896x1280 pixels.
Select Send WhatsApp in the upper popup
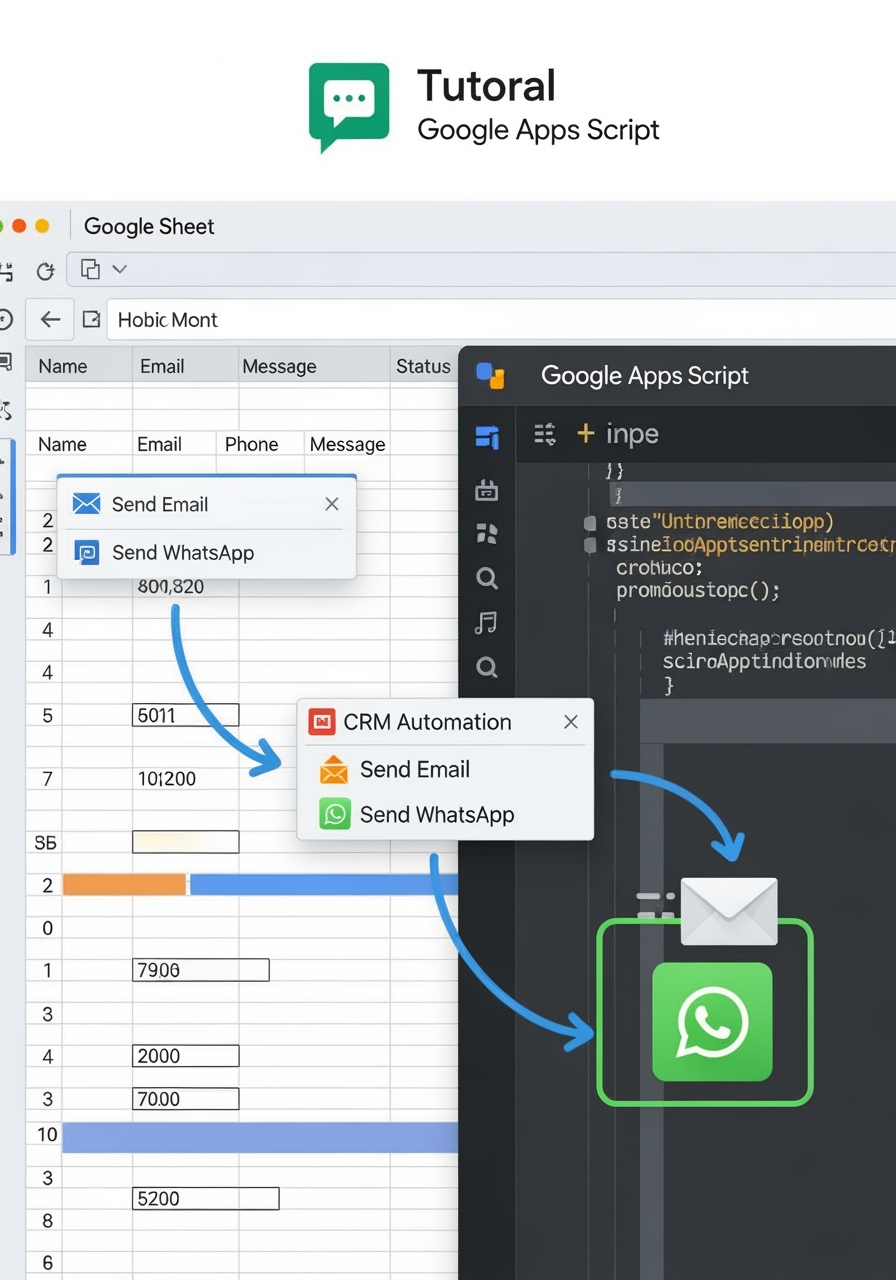tap(182, 553)
